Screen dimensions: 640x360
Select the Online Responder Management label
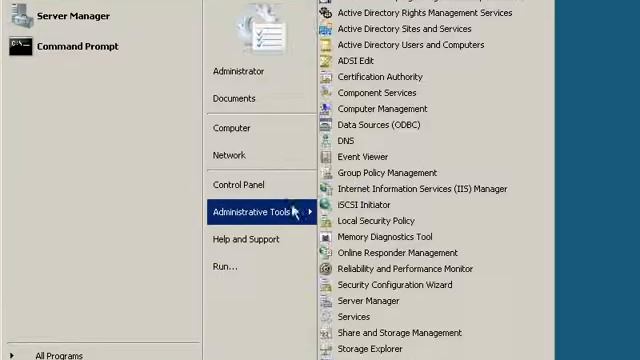(398, 253)
